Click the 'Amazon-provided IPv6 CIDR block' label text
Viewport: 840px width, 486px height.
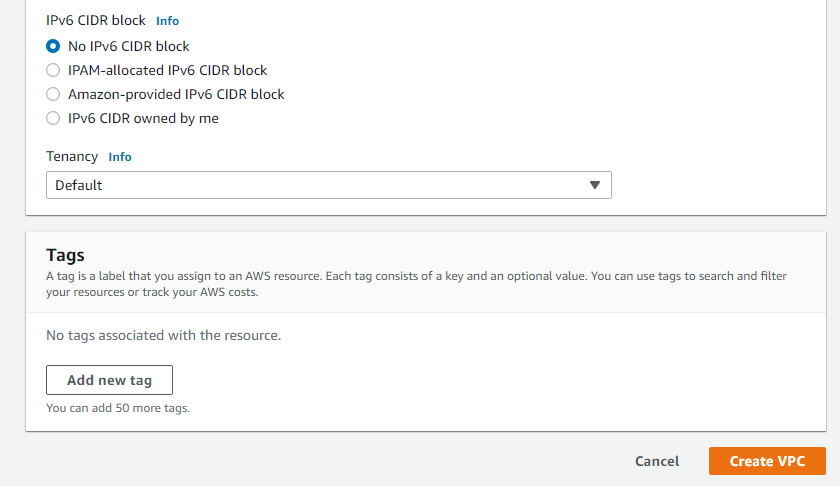pyautogui.click(x=176, y=94)
